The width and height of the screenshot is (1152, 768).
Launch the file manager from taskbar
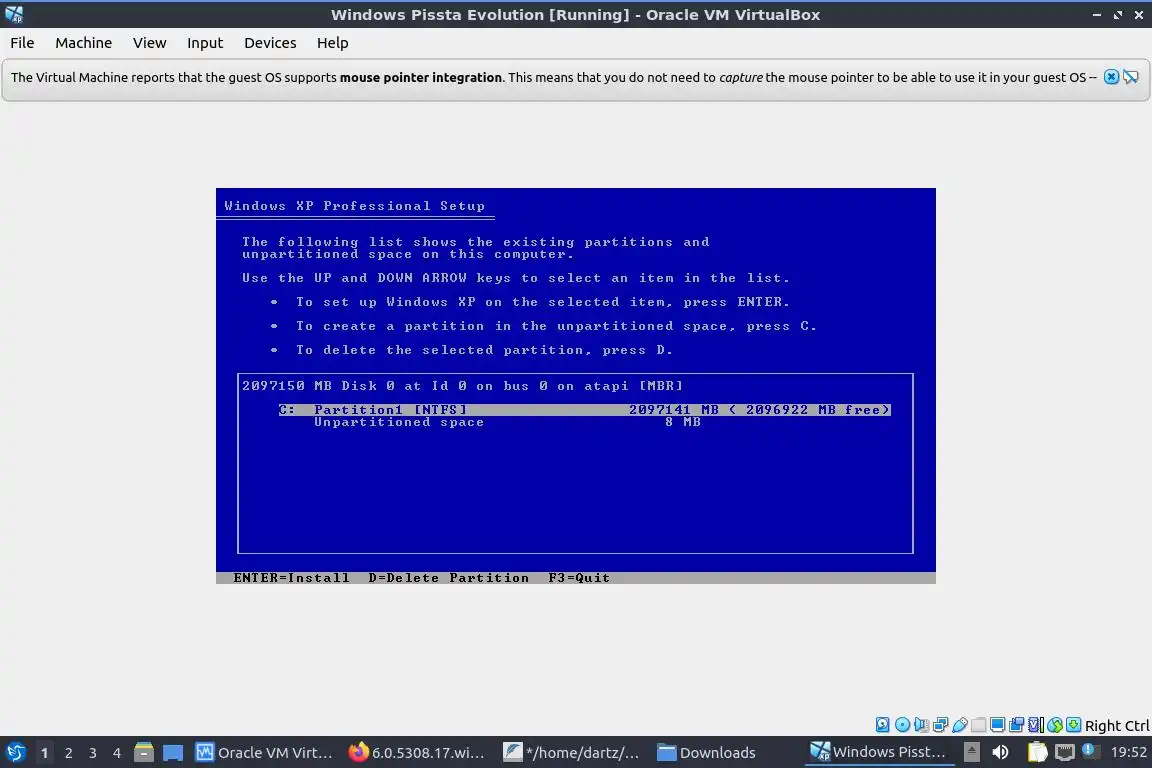[144, 752]
